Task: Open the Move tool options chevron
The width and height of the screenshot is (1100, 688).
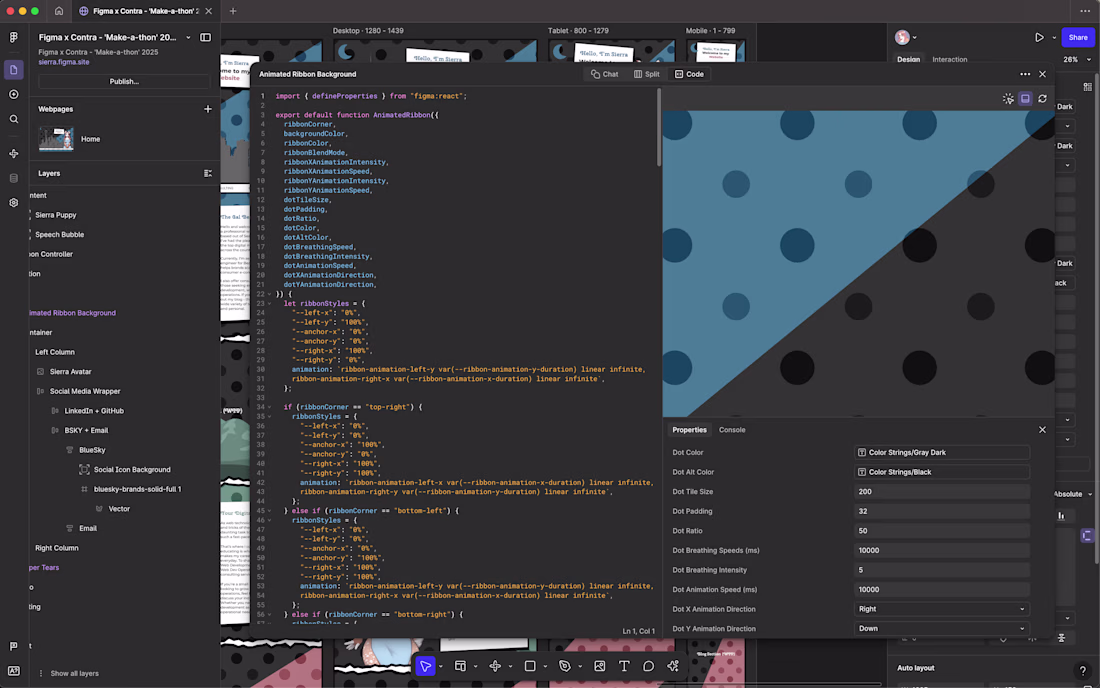Action: click(441, 667)
